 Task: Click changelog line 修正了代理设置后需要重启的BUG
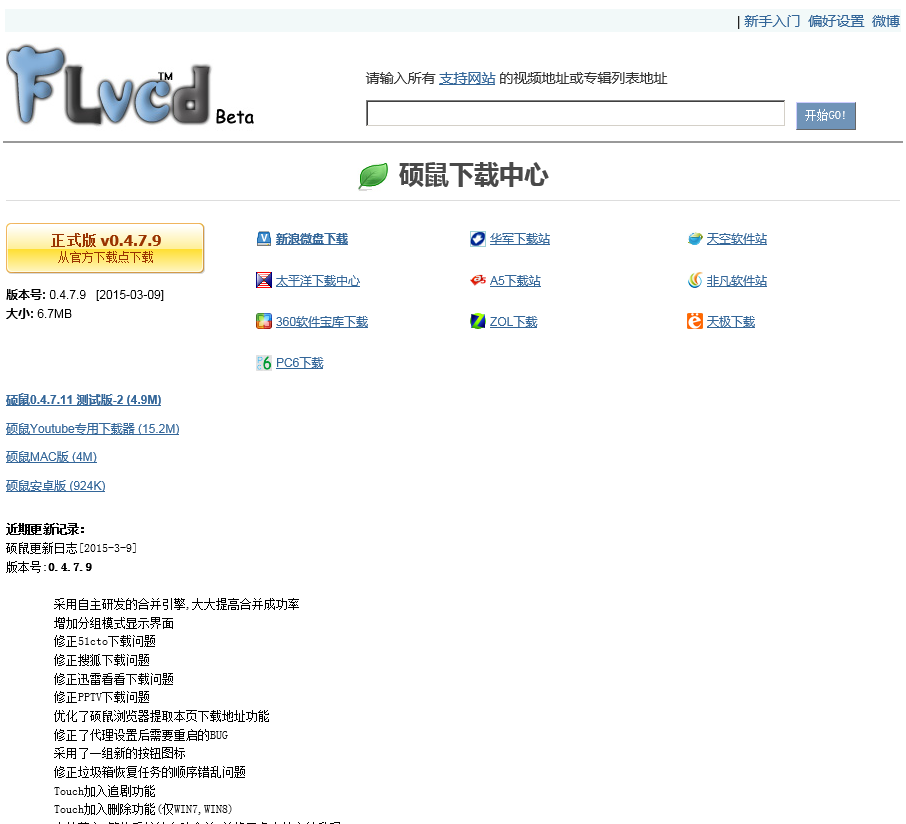point(141,736)
